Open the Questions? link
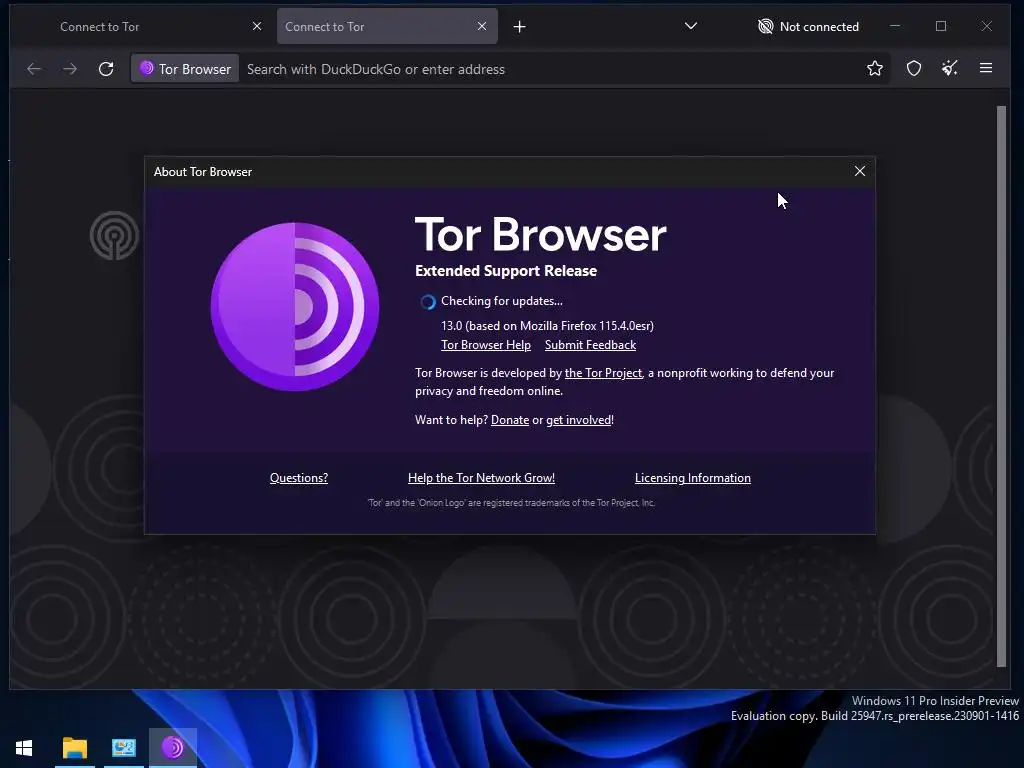This screenshot has height=768, width=1024. [x=298, y=478]
